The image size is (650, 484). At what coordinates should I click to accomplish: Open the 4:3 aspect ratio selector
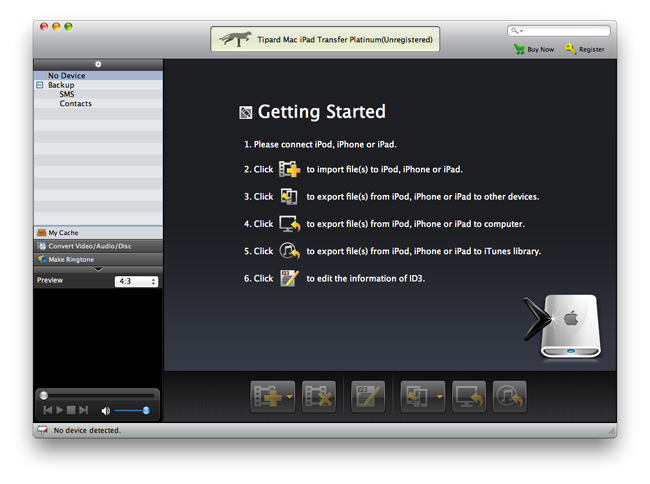136,281
